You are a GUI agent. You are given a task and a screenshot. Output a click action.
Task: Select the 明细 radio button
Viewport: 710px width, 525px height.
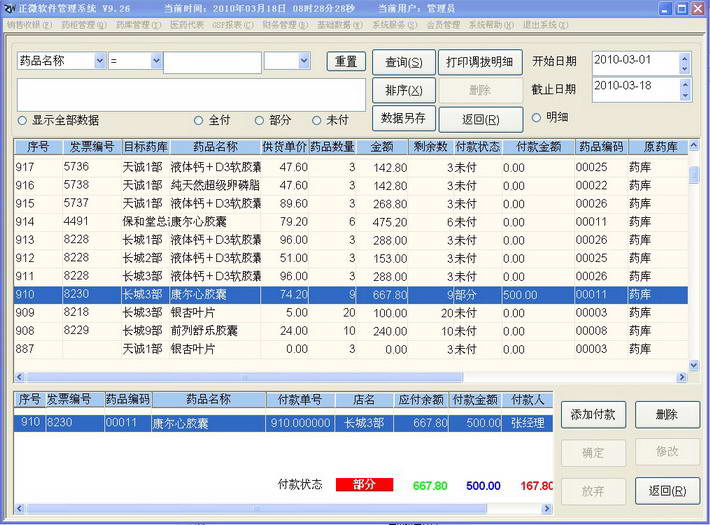coord(537,118)
